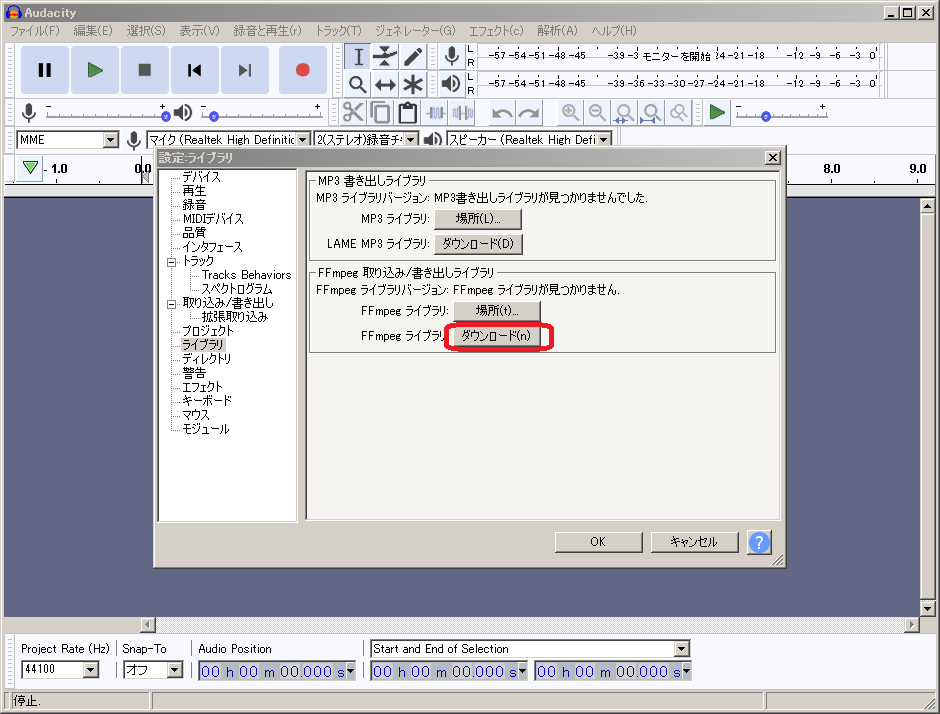Click the キャンセル button
The height and width of the screenshot is (714, 940).
[x=694, y=542]
